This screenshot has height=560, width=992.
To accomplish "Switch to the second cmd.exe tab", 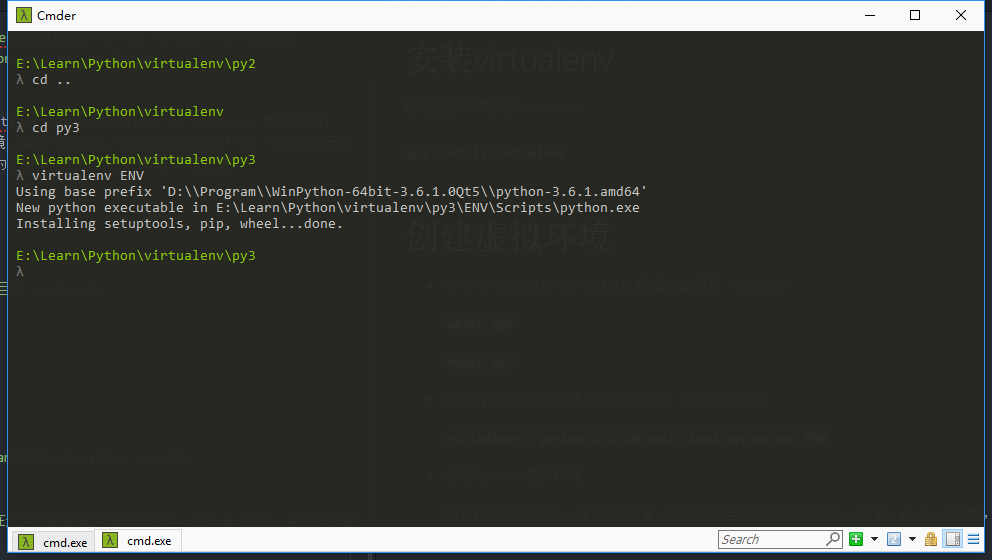I will 138,540.
